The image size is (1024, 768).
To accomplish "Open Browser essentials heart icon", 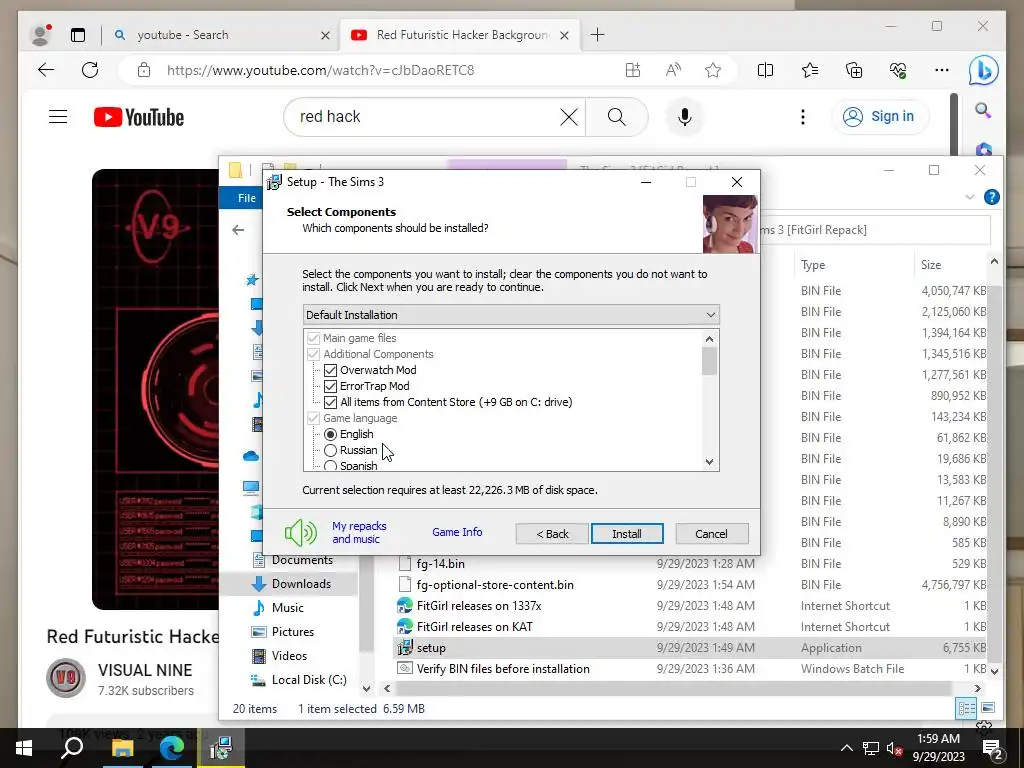I will tap(898, 70).
